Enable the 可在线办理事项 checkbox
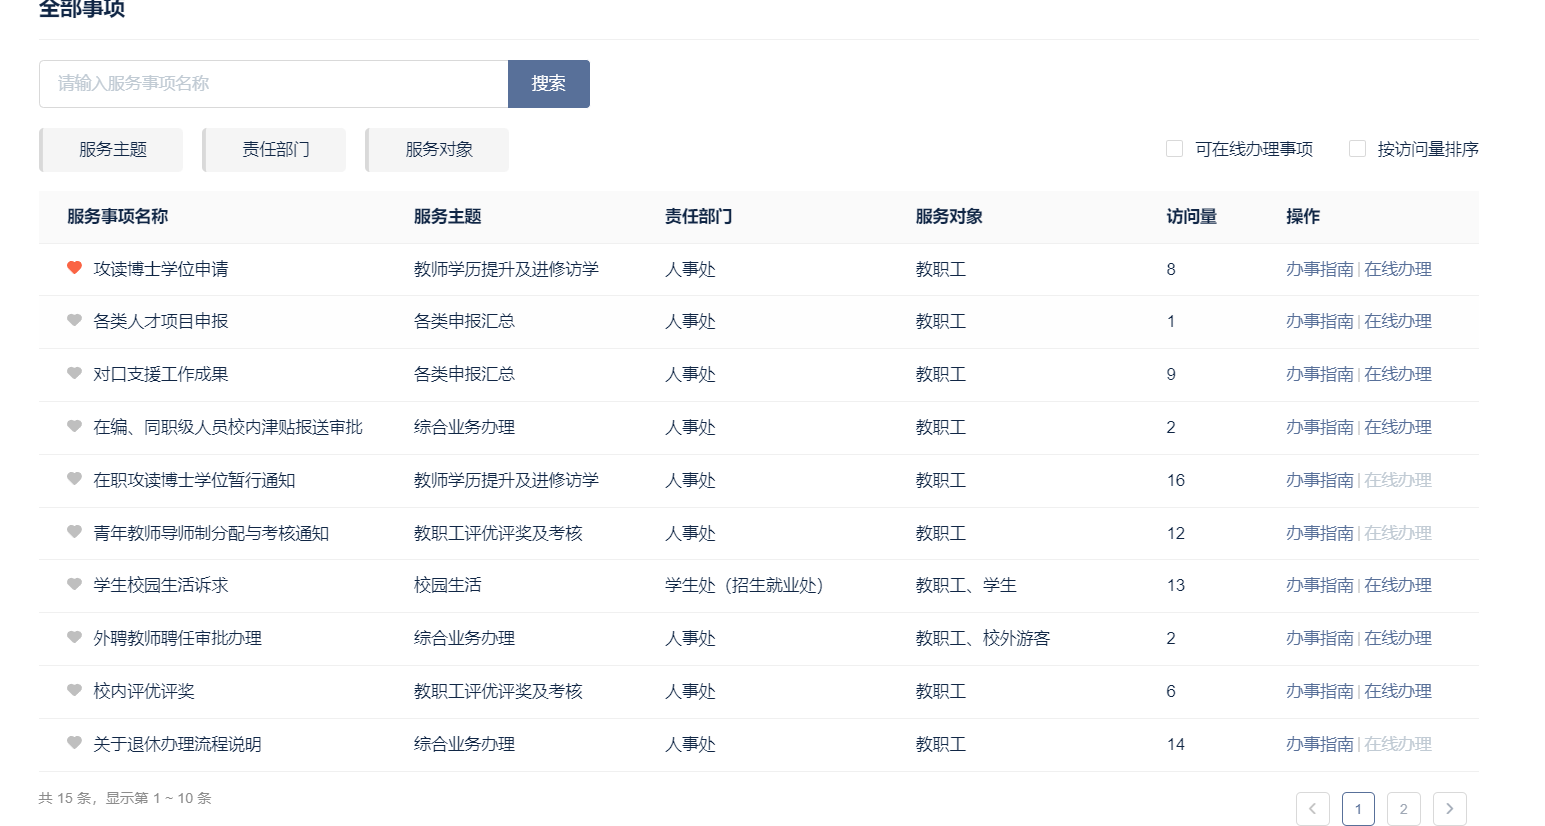This screenshot has height=826, width=1545. coord(1174,149)
